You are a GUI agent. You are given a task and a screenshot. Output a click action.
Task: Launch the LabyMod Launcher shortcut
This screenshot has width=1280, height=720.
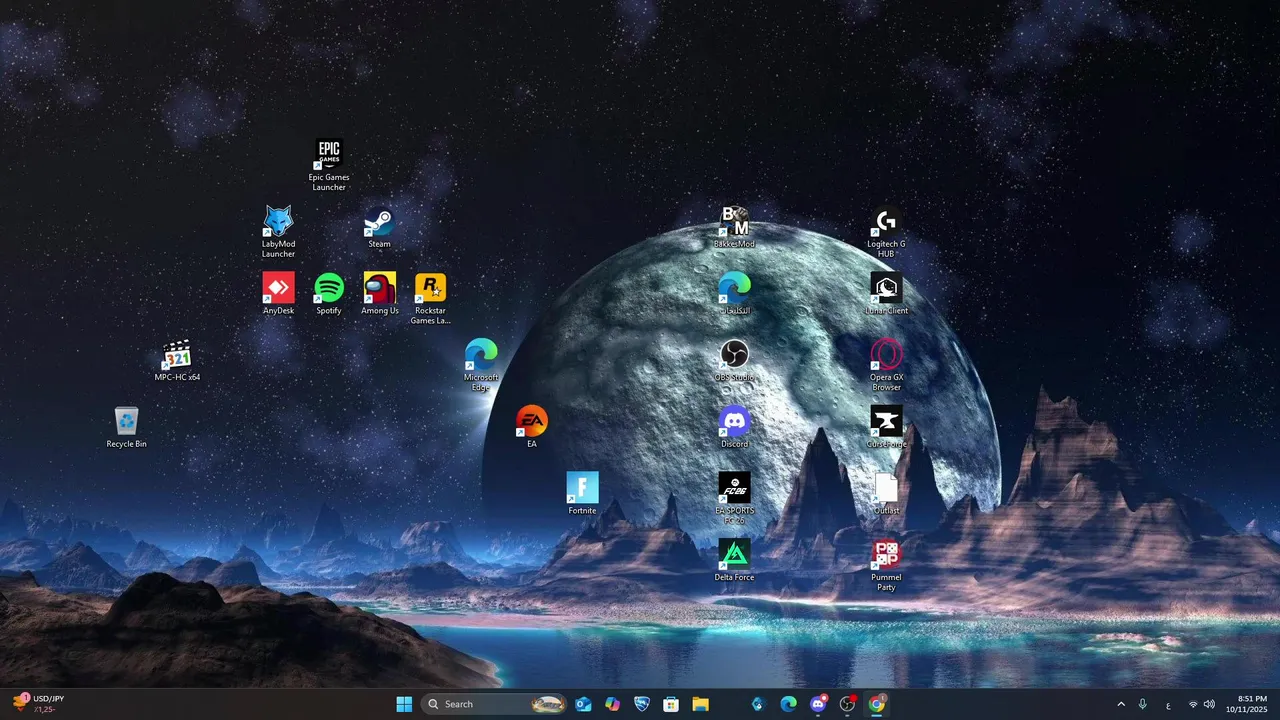pyautogui.click(x=278, y=232)
